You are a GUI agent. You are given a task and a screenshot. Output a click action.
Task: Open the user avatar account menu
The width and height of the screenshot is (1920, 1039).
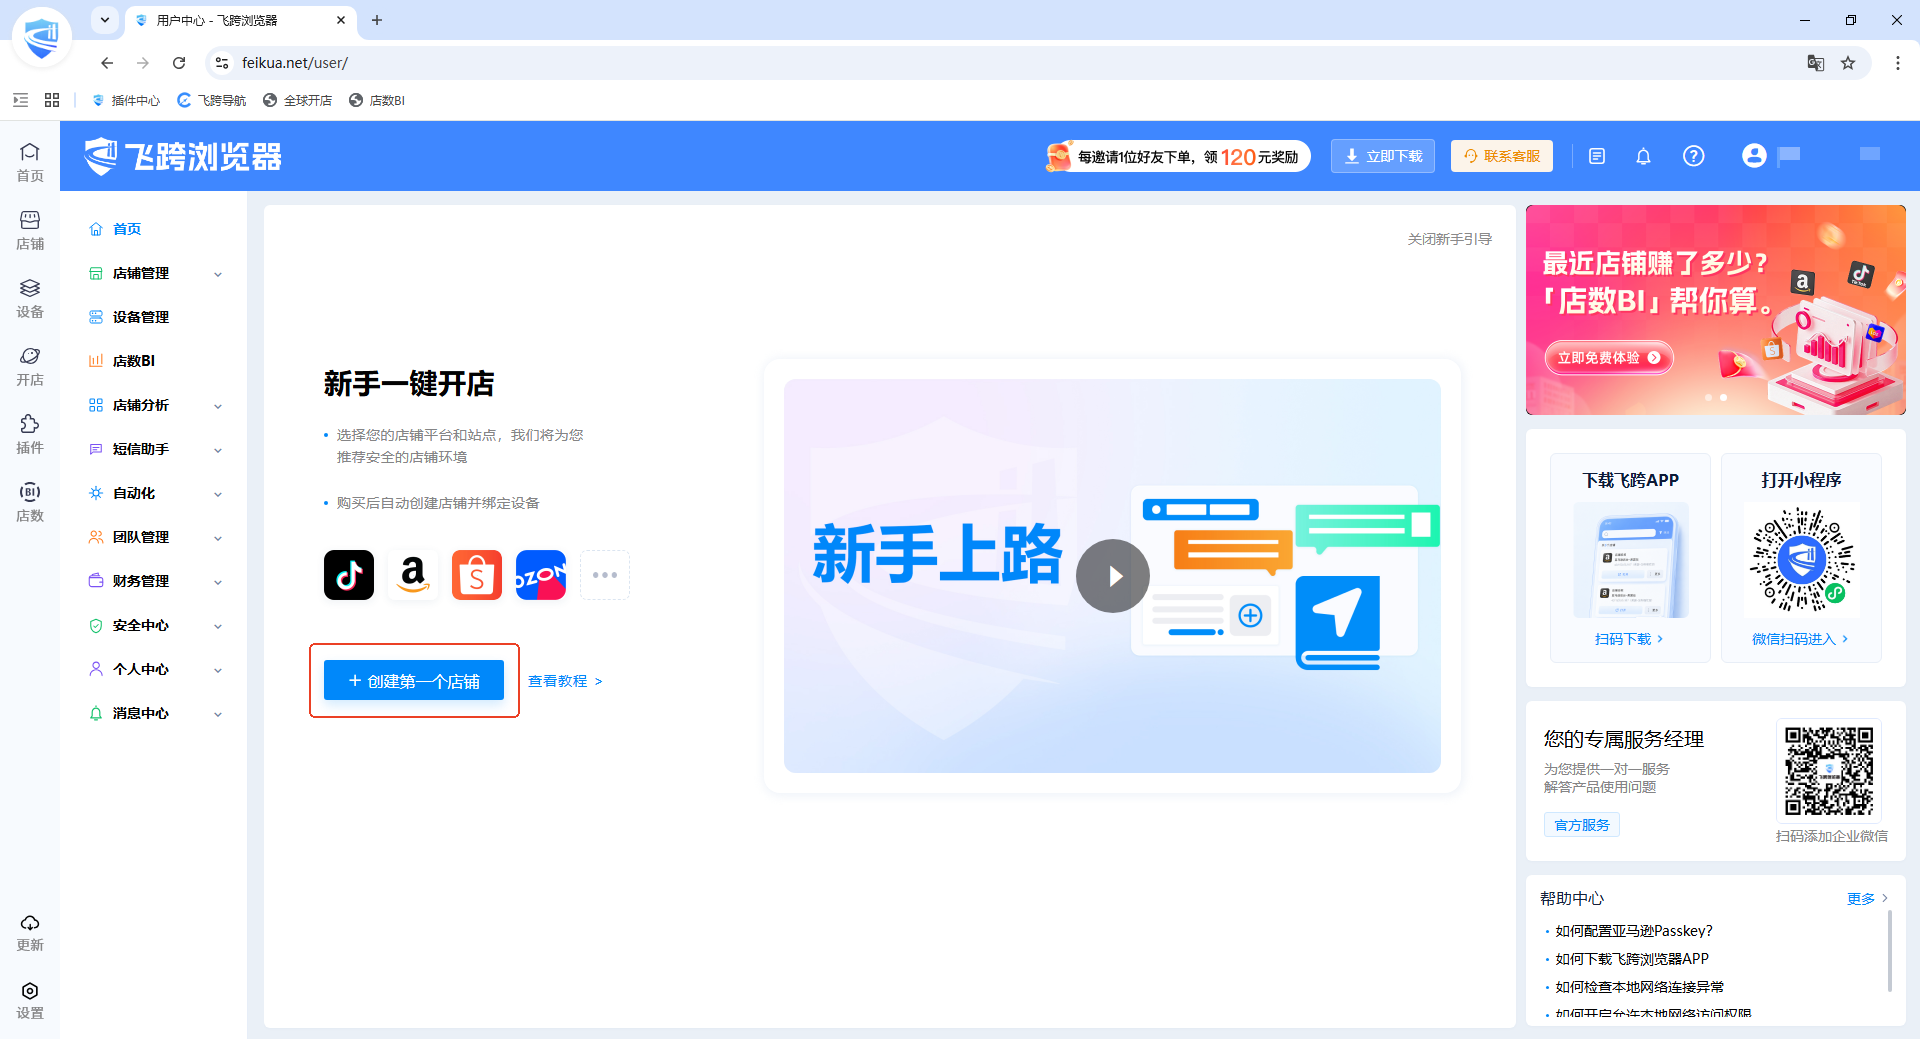coord(1754,156)
